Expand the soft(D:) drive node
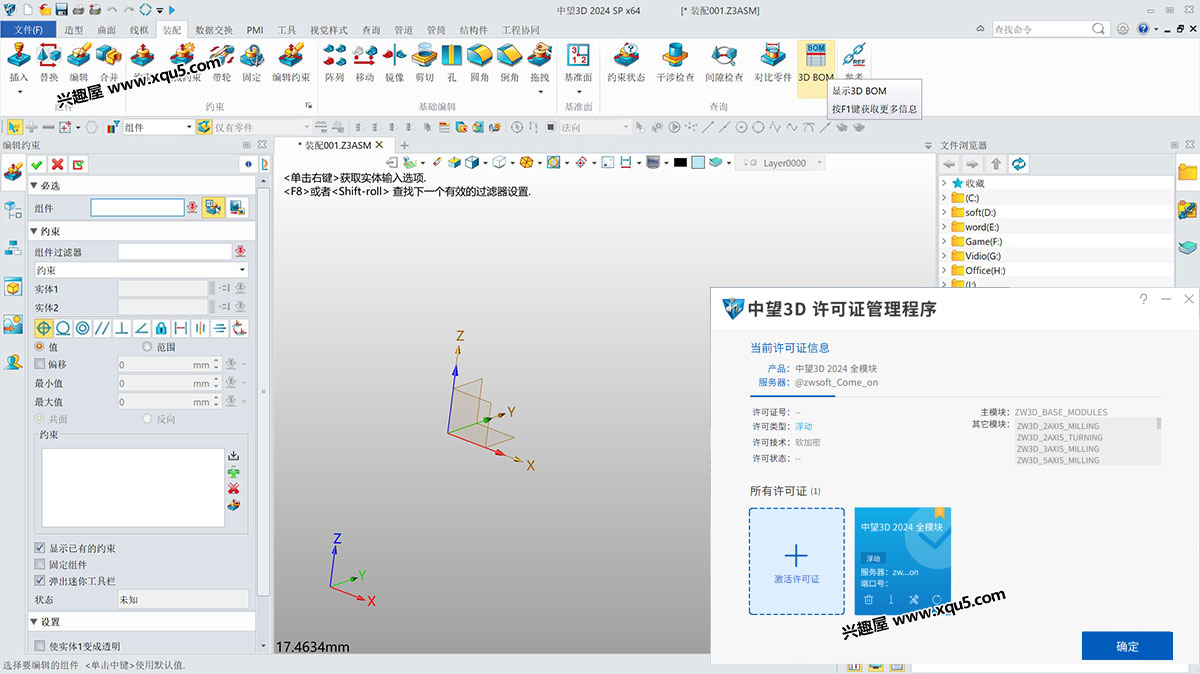This screenshot has height=674, width=1200. tap(944, 212)
